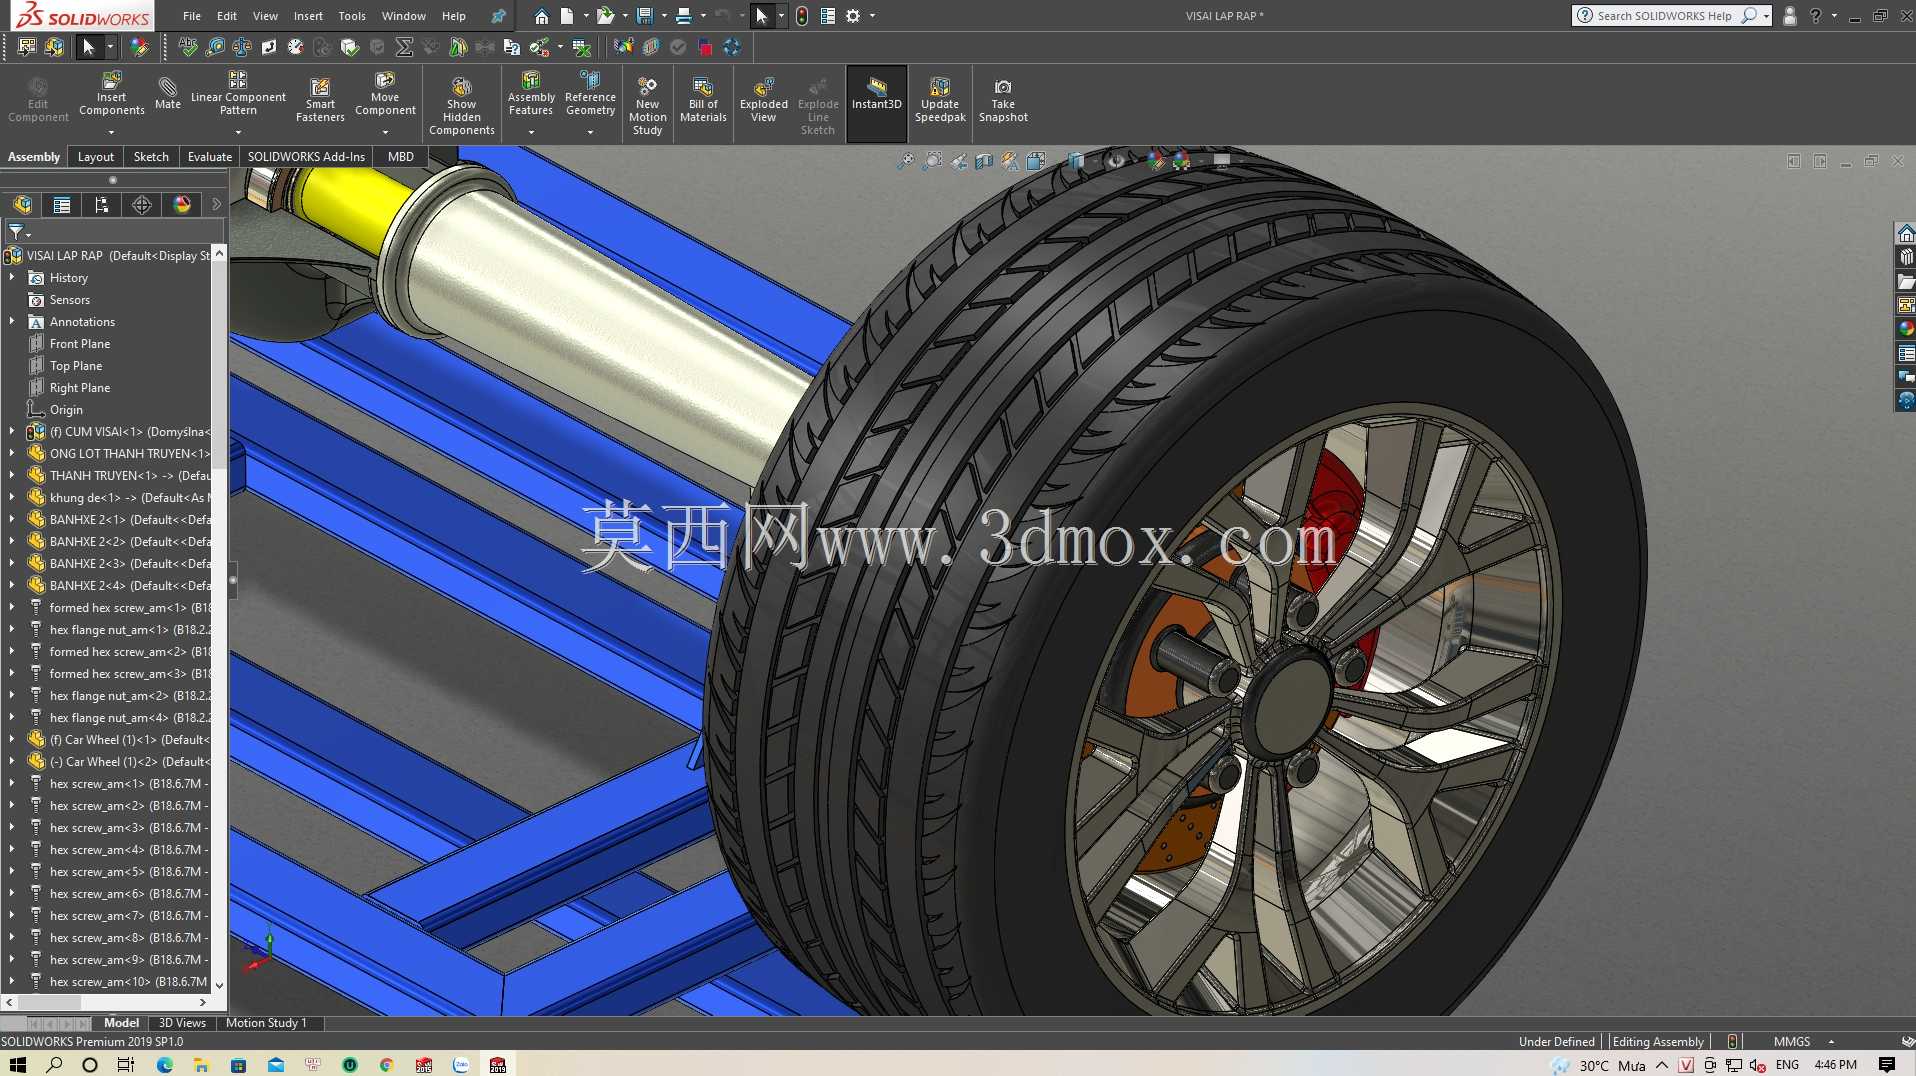Screen dimensions: 1916x1076
Task: Click the Save icon in title toolbar
Action: click(x=644, y=16)
